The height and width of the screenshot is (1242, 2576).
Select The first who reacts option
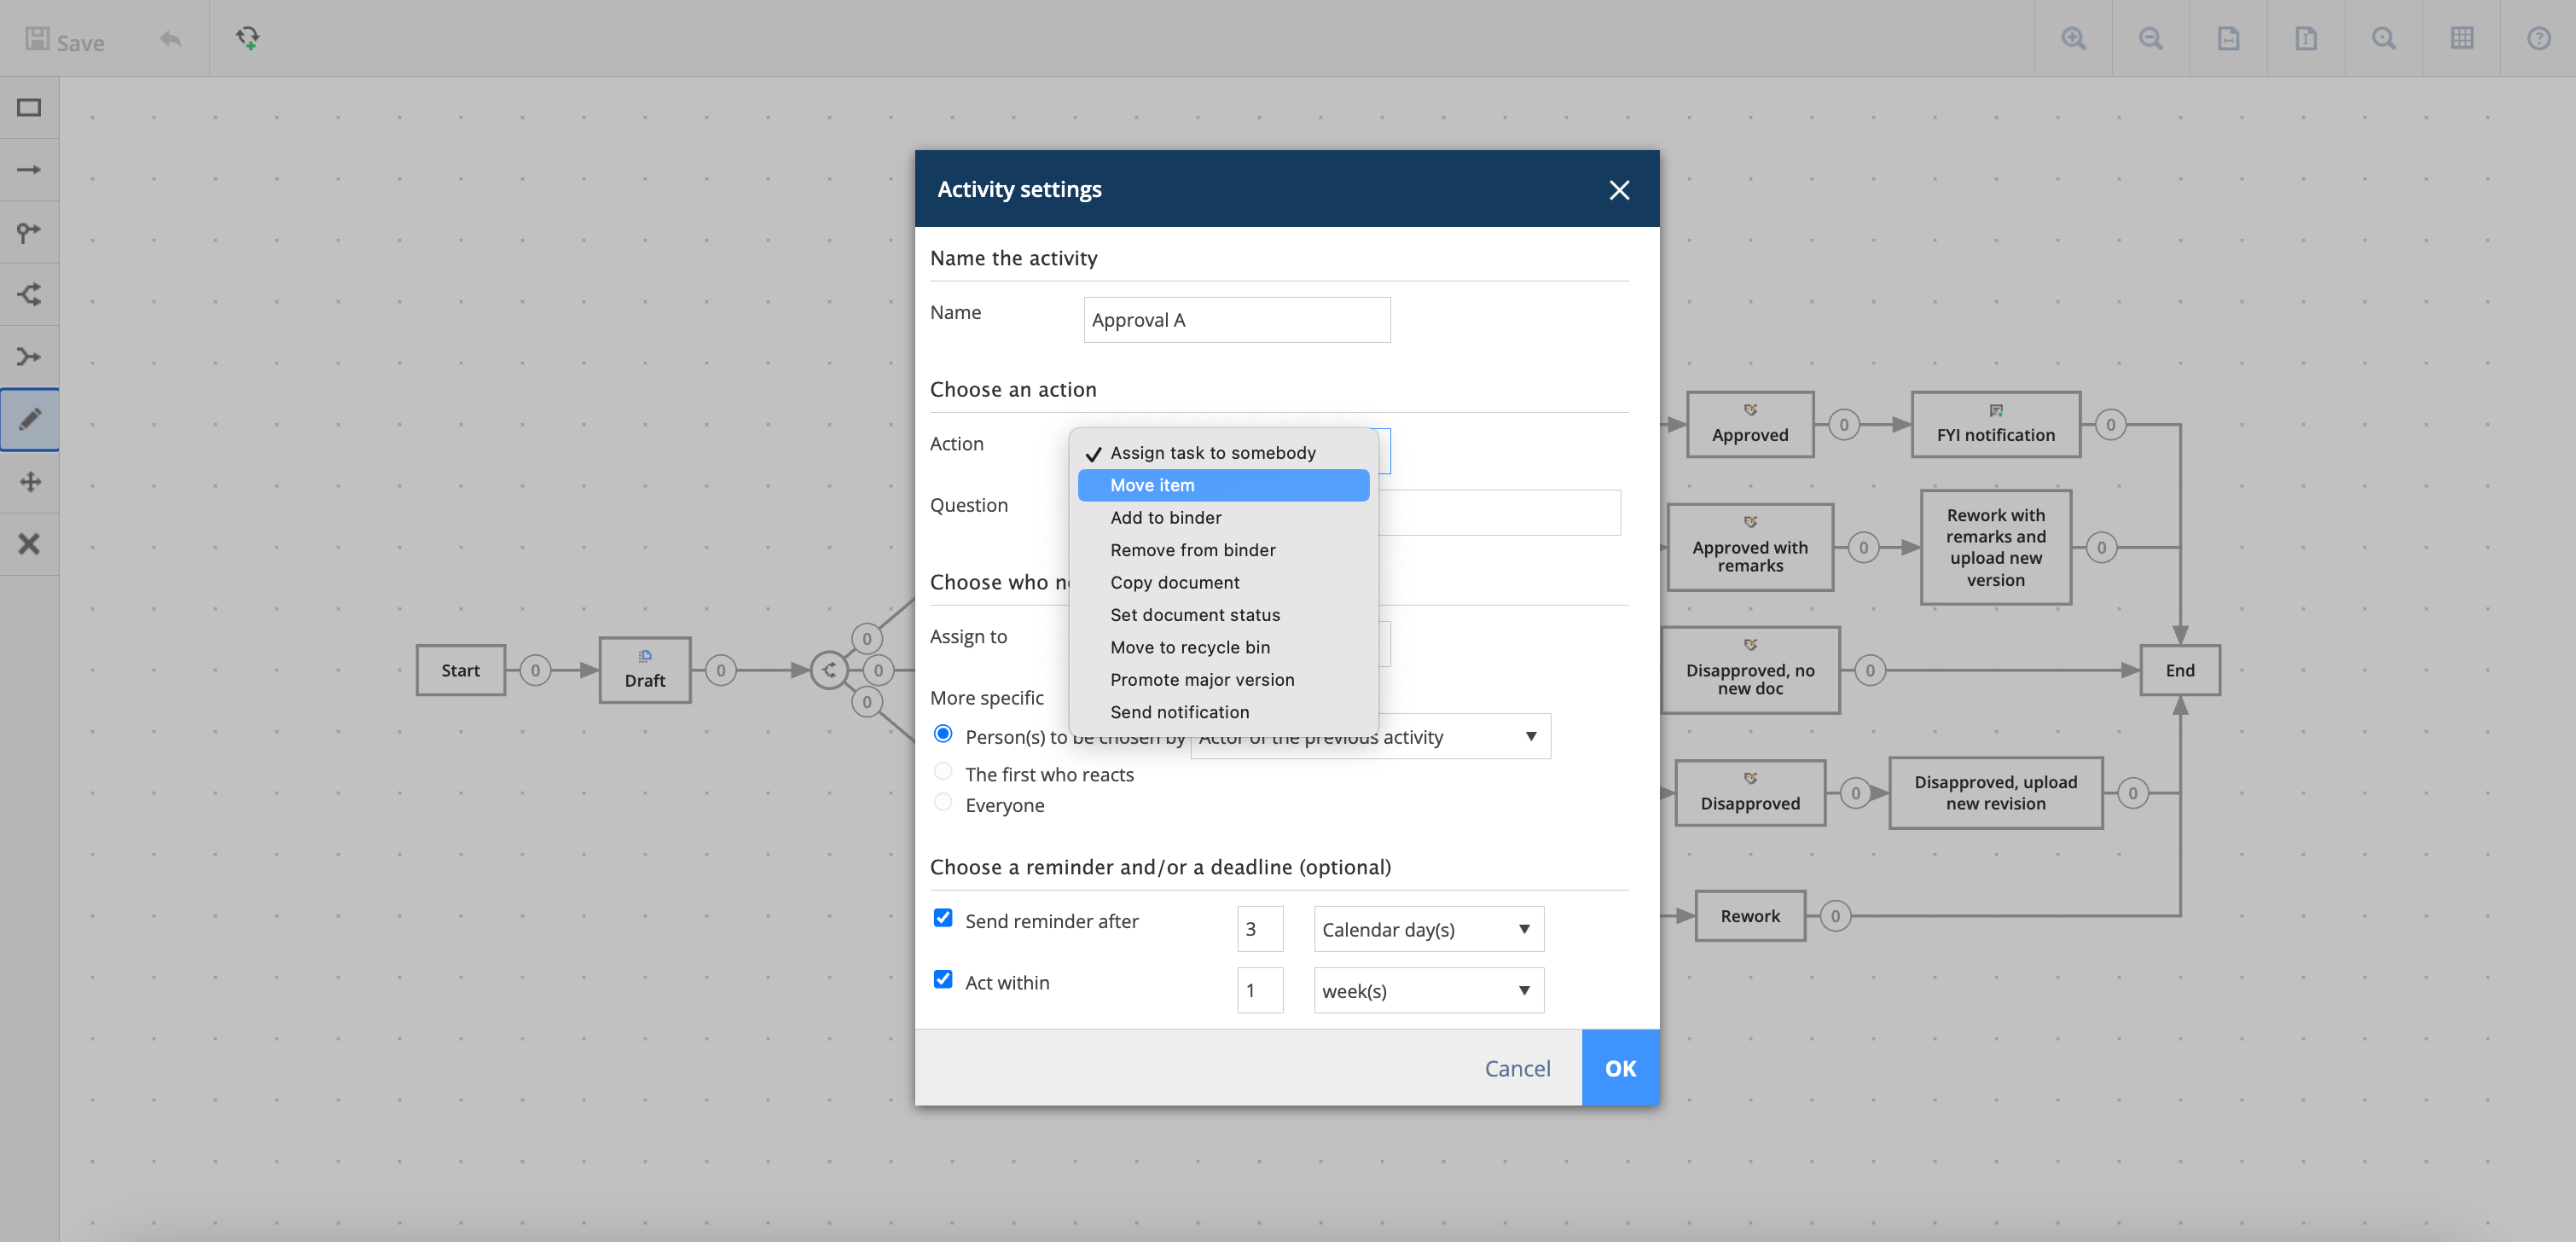tap(942, 772)
